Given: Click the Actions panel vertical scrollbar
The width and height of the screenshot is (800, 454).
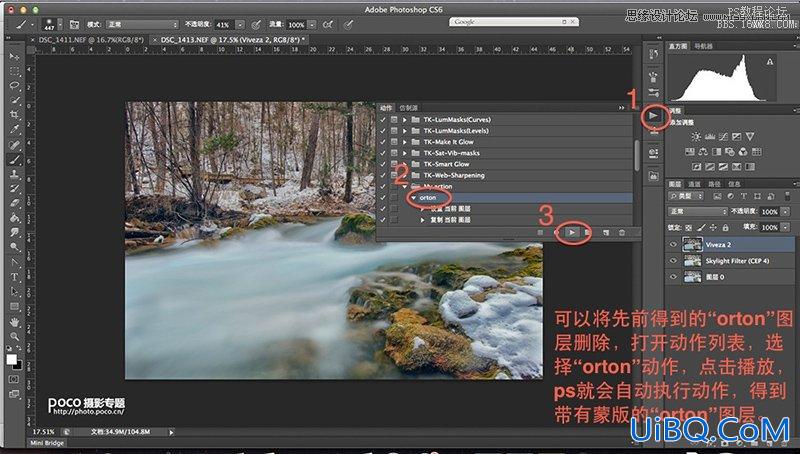Looking at the screenshot, I should [x=637, y=156].
